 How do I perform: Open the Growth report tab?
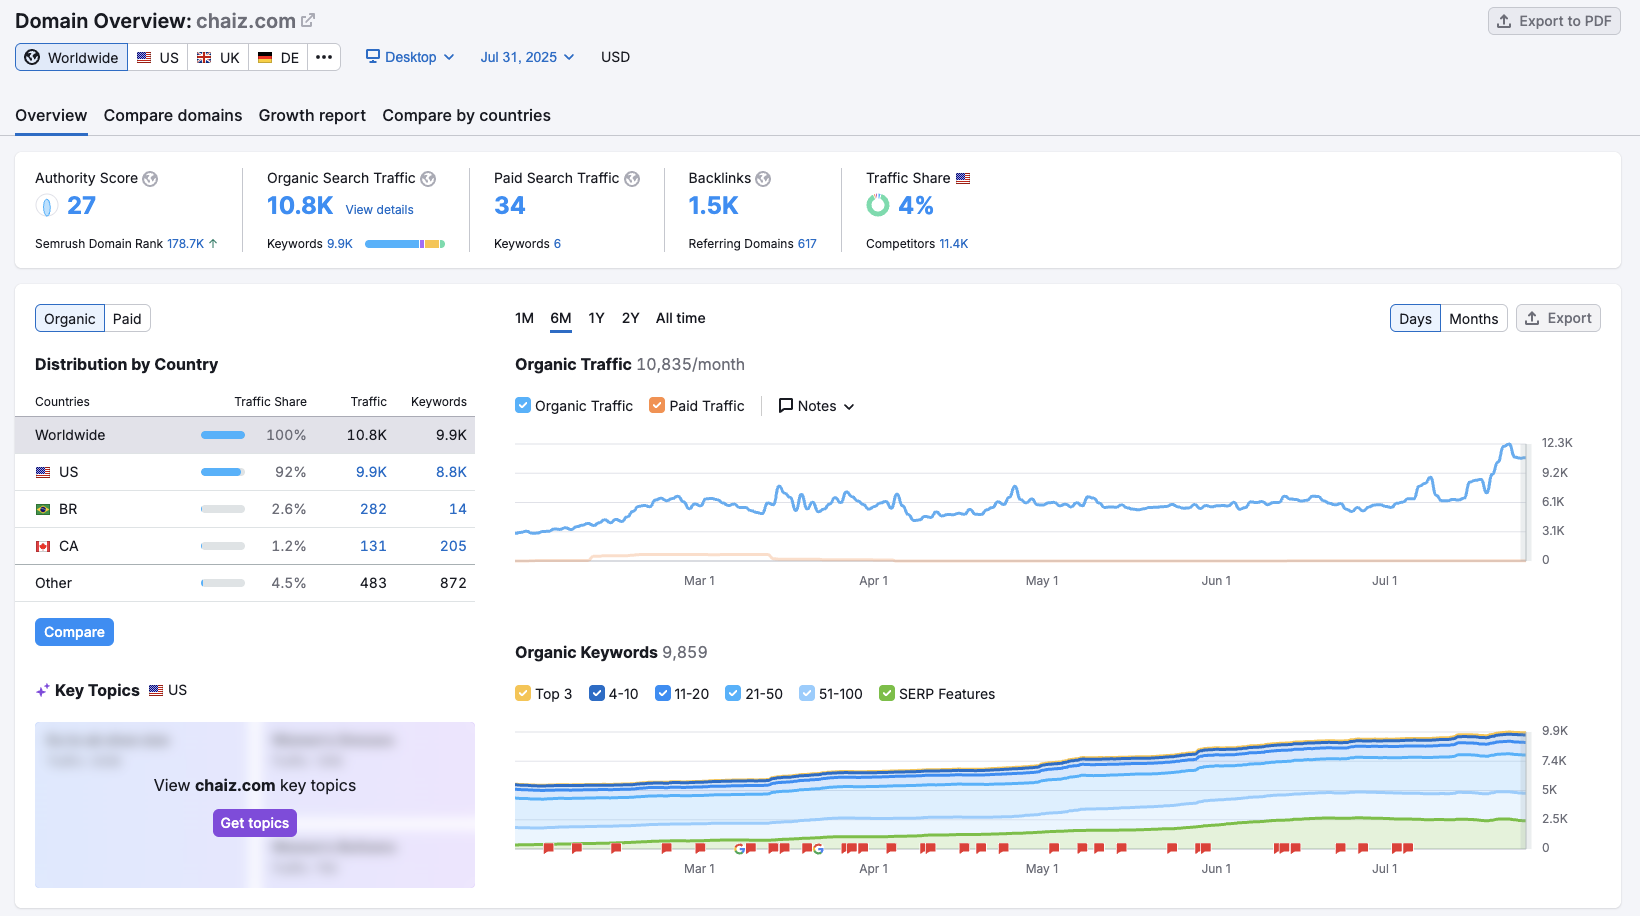312,115
